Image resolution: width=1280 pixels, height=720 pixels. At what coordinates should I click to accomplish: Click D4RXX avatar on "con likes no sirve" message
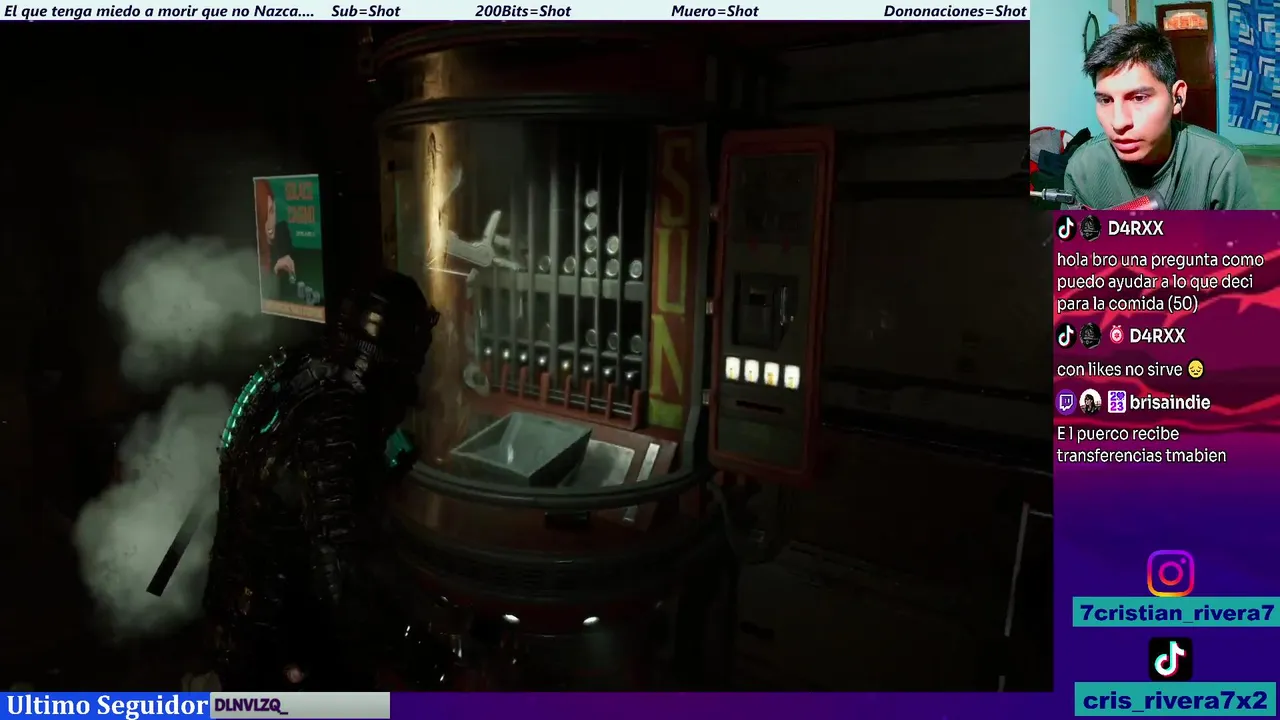pyautogui.click(x=1090, y=336)
